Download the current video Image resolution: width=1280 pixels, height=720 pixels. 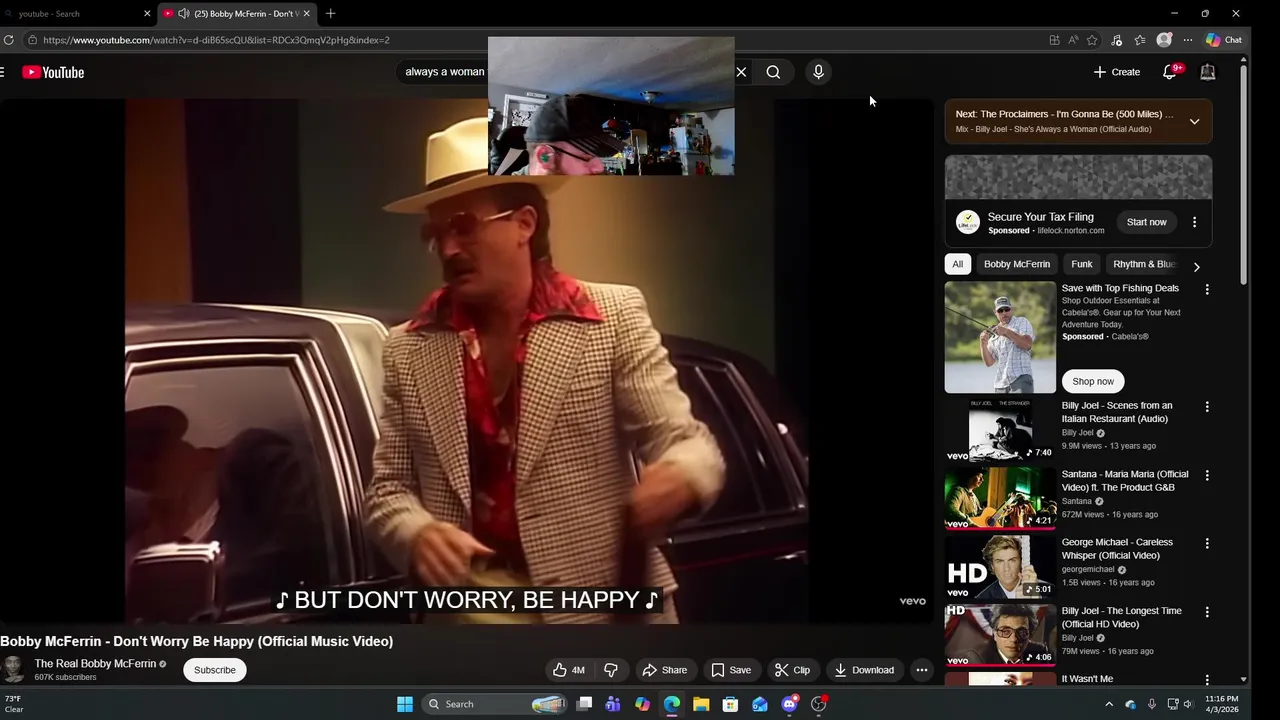click(864, 670)
